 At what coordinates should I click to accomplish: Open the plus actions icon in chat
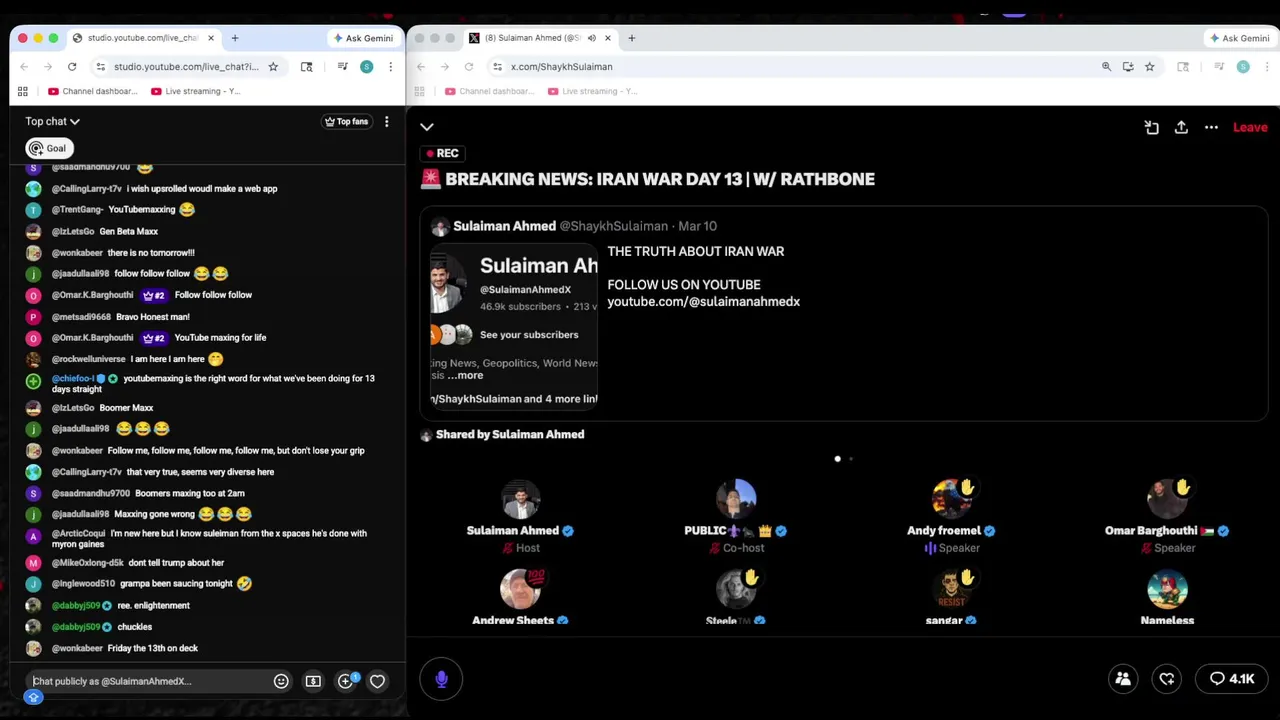pyautogui.click(x=346, y=681)
